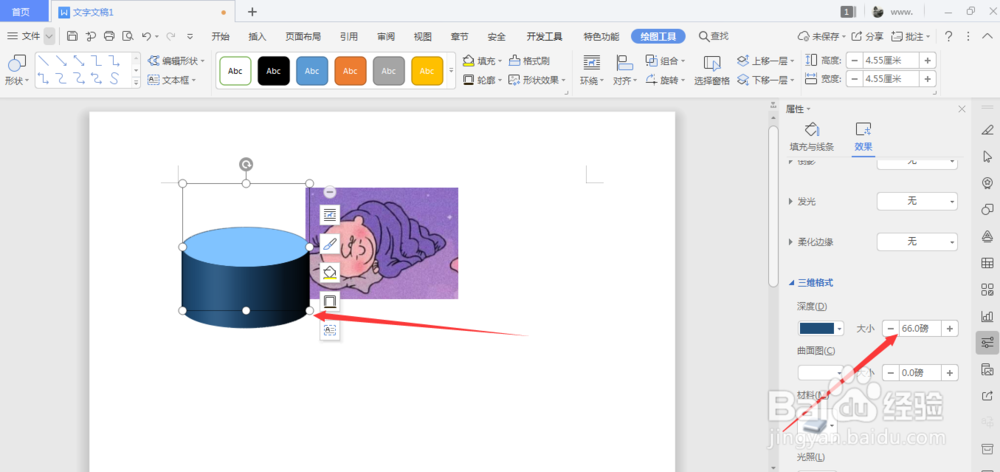Increase shape 高度 with plus button
The height and width of the screenshot is (472, 1000).
pyautogui.click(x=927, y=61)
